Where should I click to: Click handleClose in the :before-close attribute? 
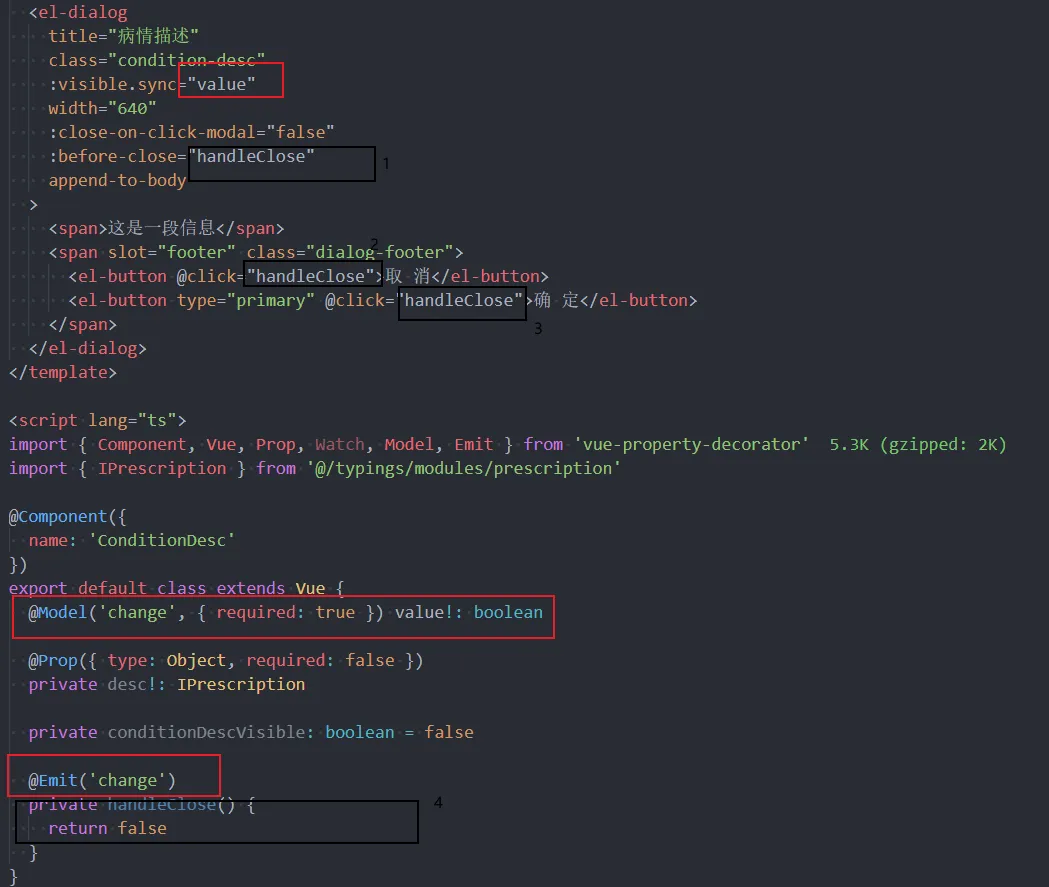click(x=255, y=156)
